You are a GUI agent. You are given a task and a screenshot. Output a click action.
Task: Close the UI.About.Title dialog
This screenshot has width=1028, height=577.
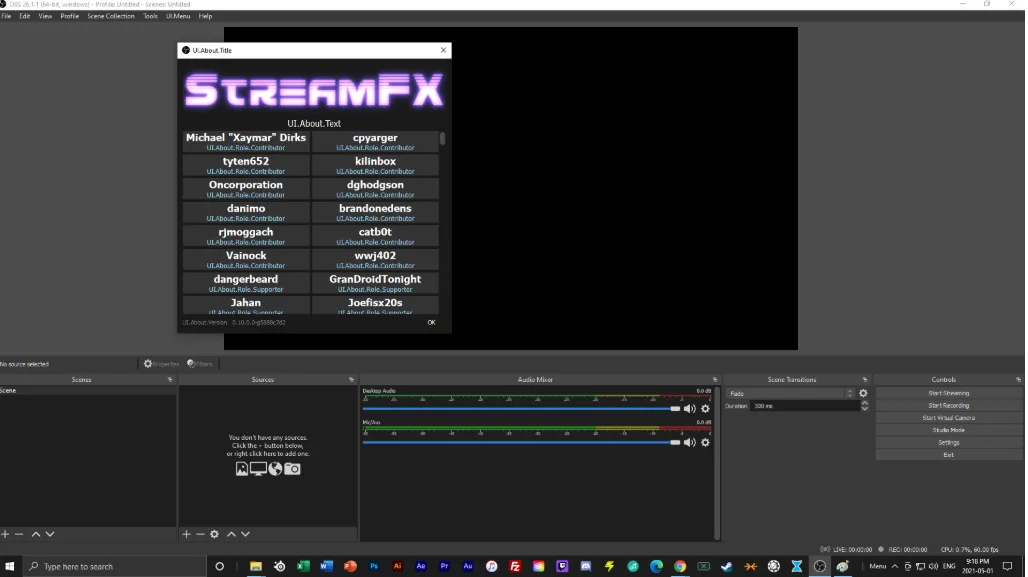coord(443,50)
